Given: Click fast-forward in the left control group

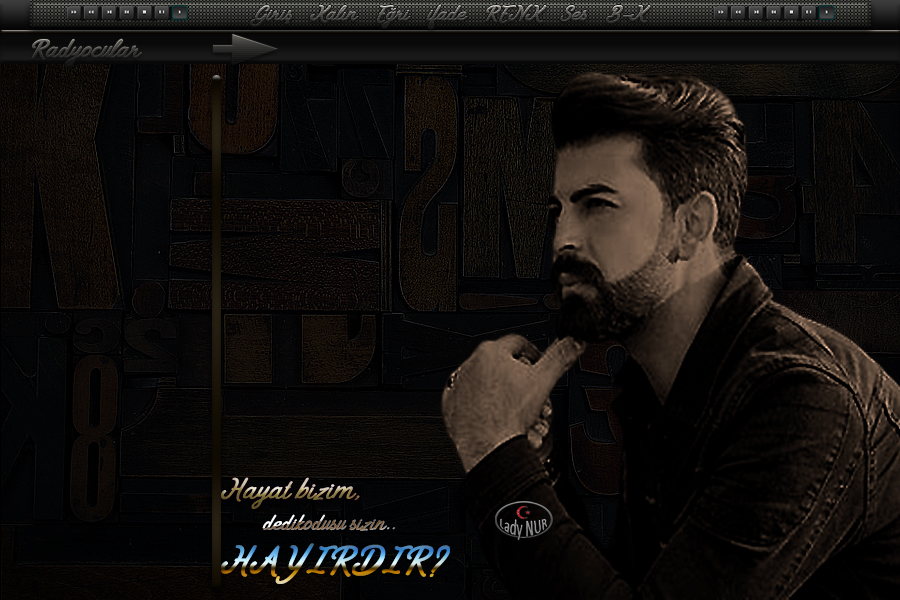Looking at the screenshot, I should tap(74, 12).
